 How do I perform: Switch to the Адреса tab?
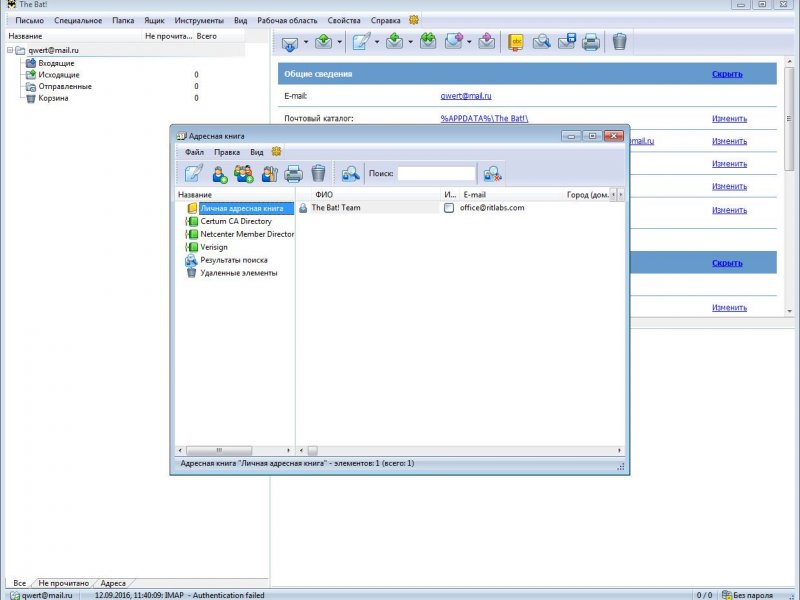click(x=113, y=583)
